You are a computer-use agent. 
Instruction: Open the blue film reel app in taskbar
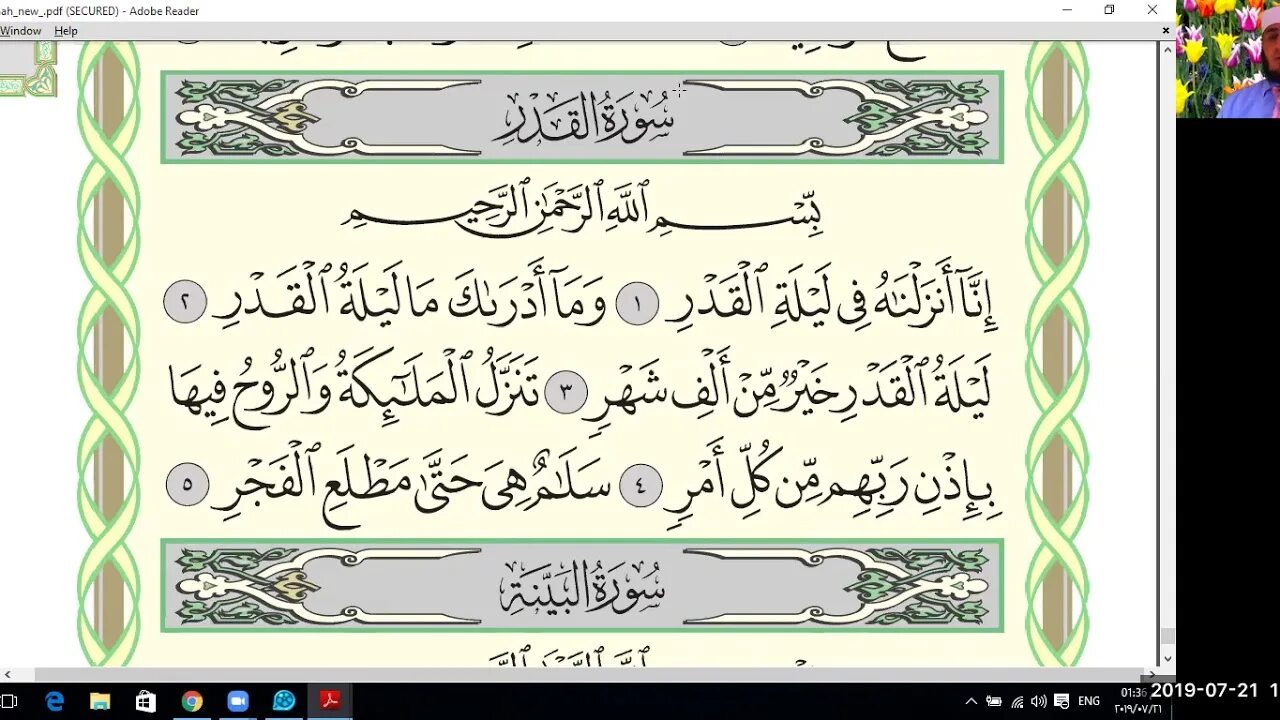point(284,701)
